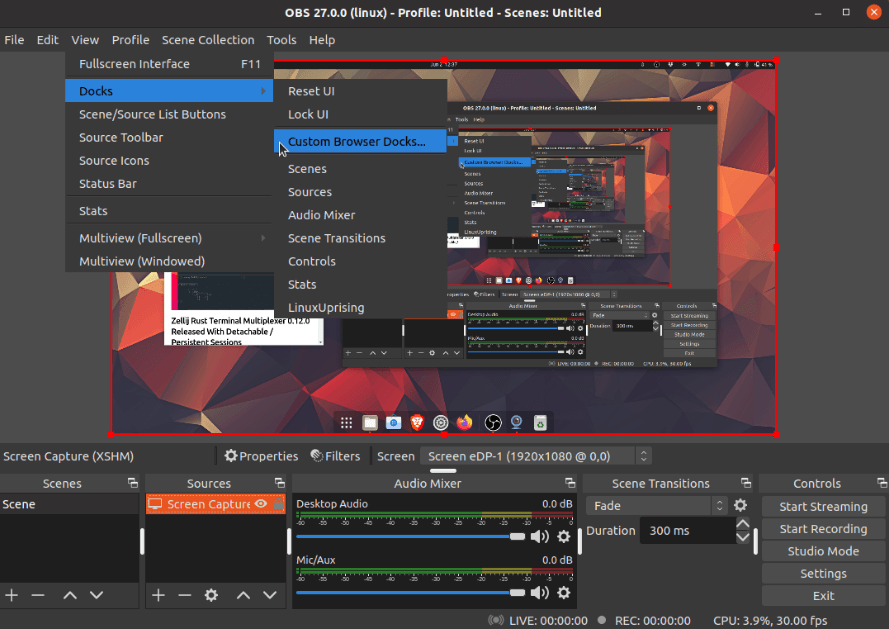This screenshot has height=629, width=889.
Task: Click Start Recording
Action: tap(823, 529)
